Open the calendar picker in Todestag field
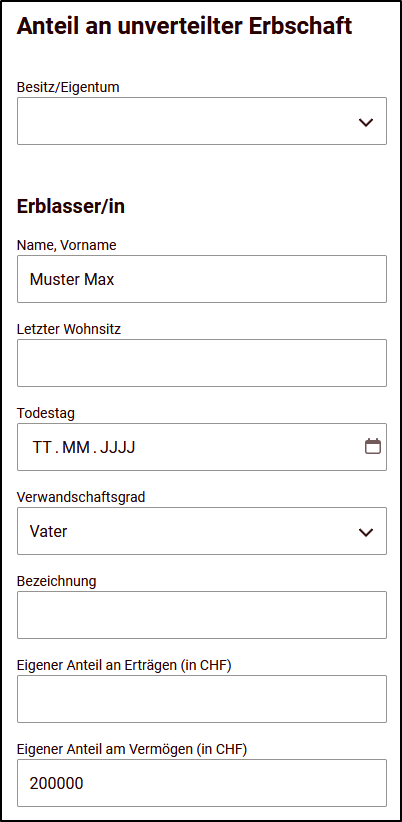402x822 pixels. click(x=373, y=447)
